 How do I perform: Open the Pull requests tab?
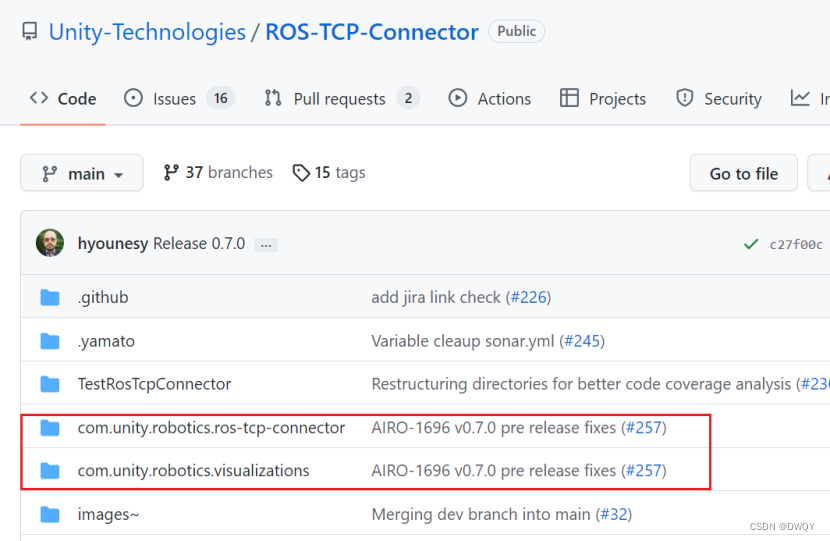pyautogui.click(x=342, y=98)
